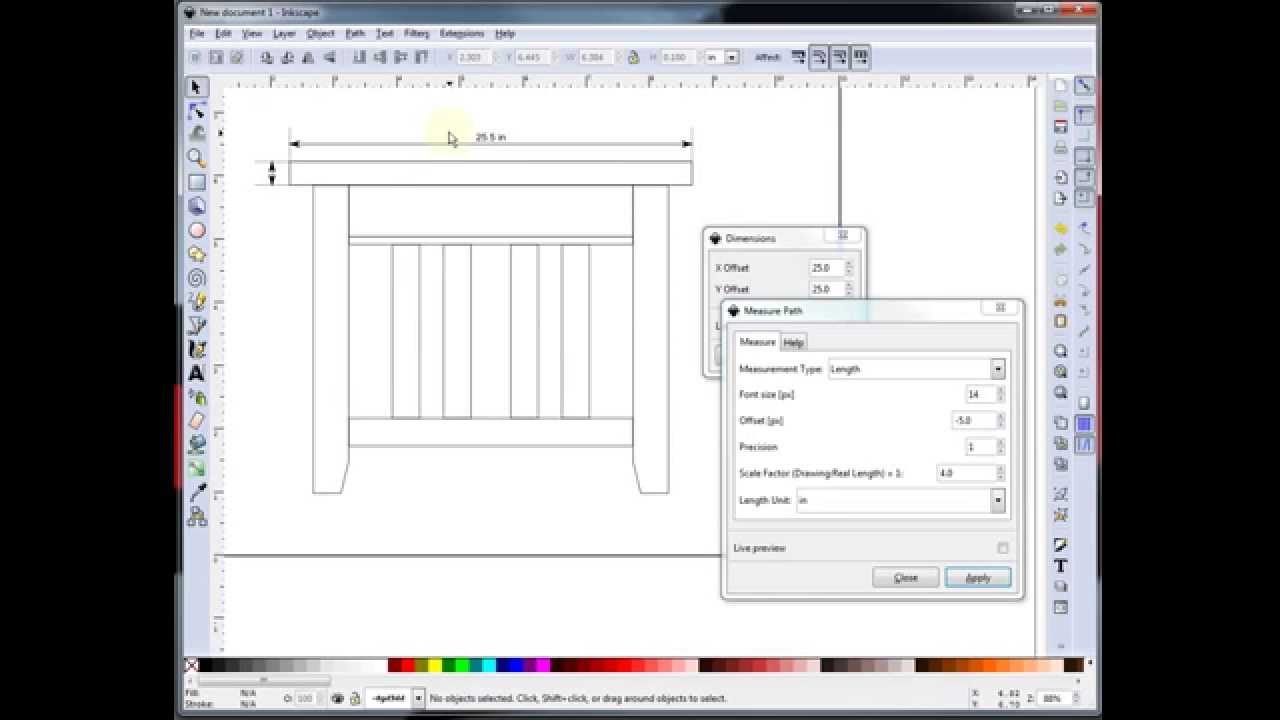The width and height of the screenshot is (1280, 720).
Task: Click the Close button in Measure Path
Action: click(x=906, y=578)
